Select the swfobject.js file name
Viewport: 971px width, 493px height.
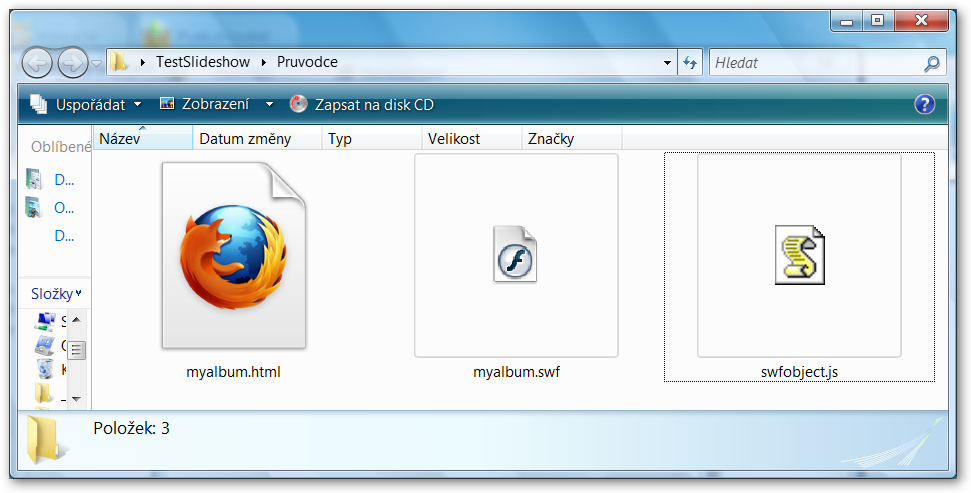tap(799, 372)
